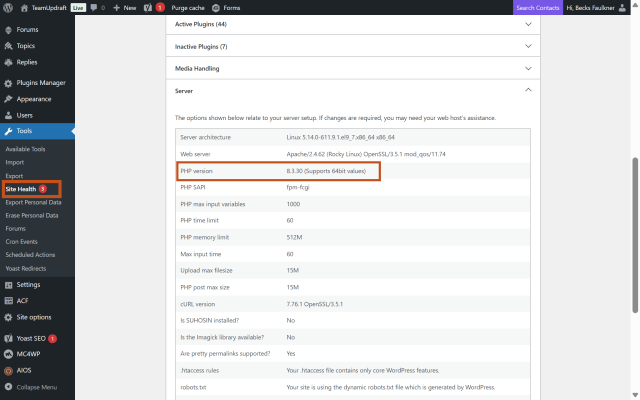Click the .htaccess rules row label

tap(200, 371)
